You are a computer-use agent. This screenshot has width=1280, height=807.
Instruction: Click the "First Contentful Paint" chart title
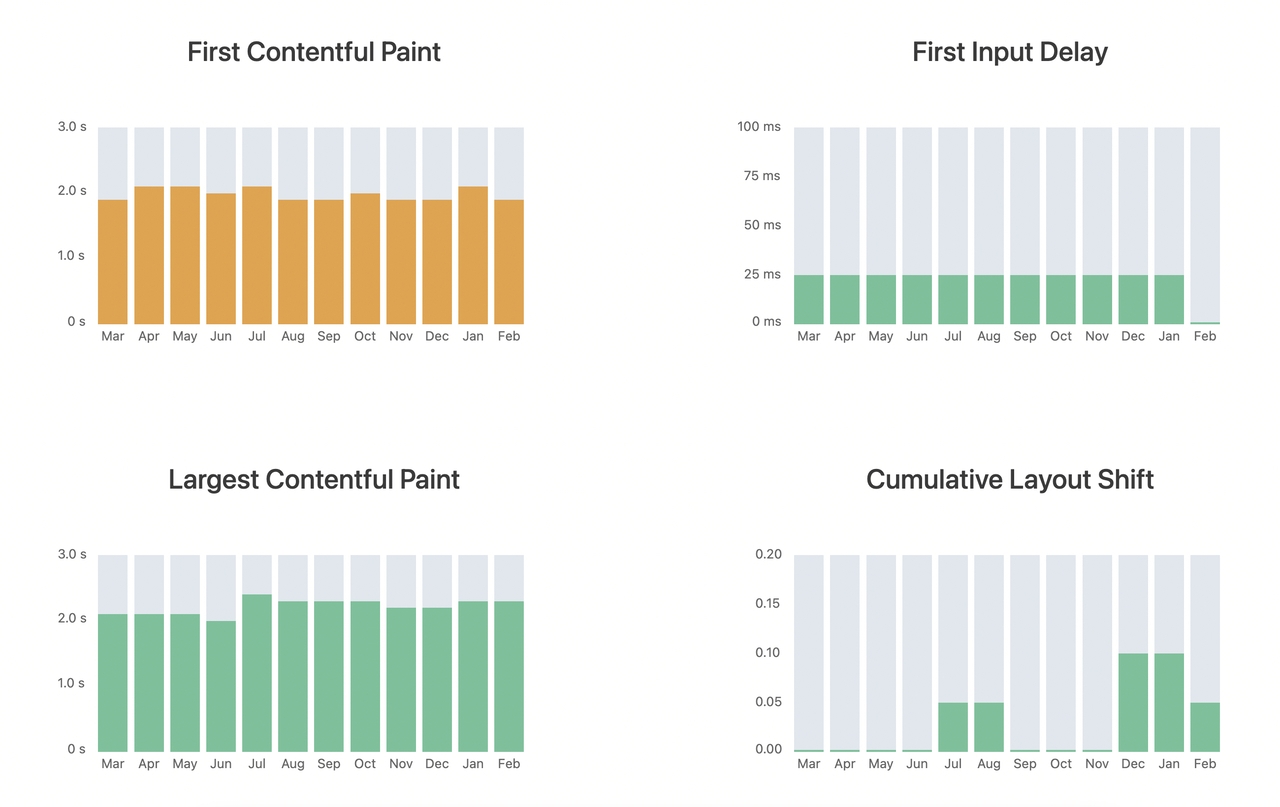point(314,52)
